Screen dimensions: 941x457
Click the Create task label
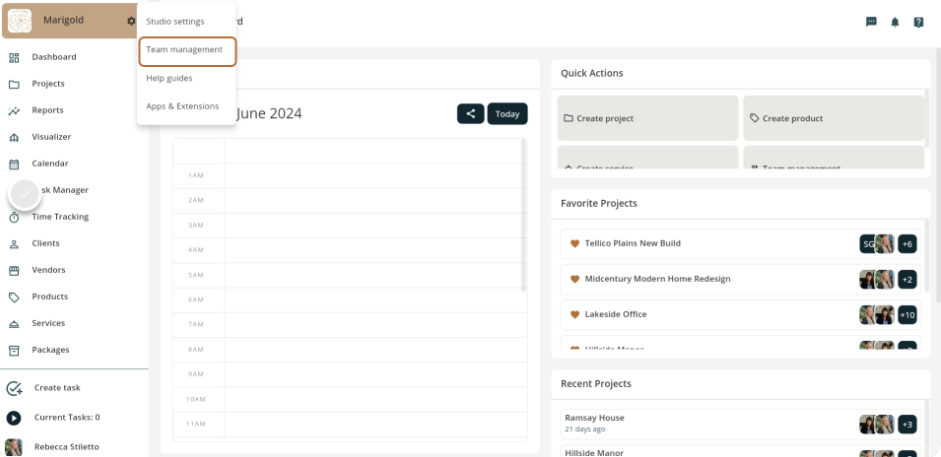pos(57,388)
